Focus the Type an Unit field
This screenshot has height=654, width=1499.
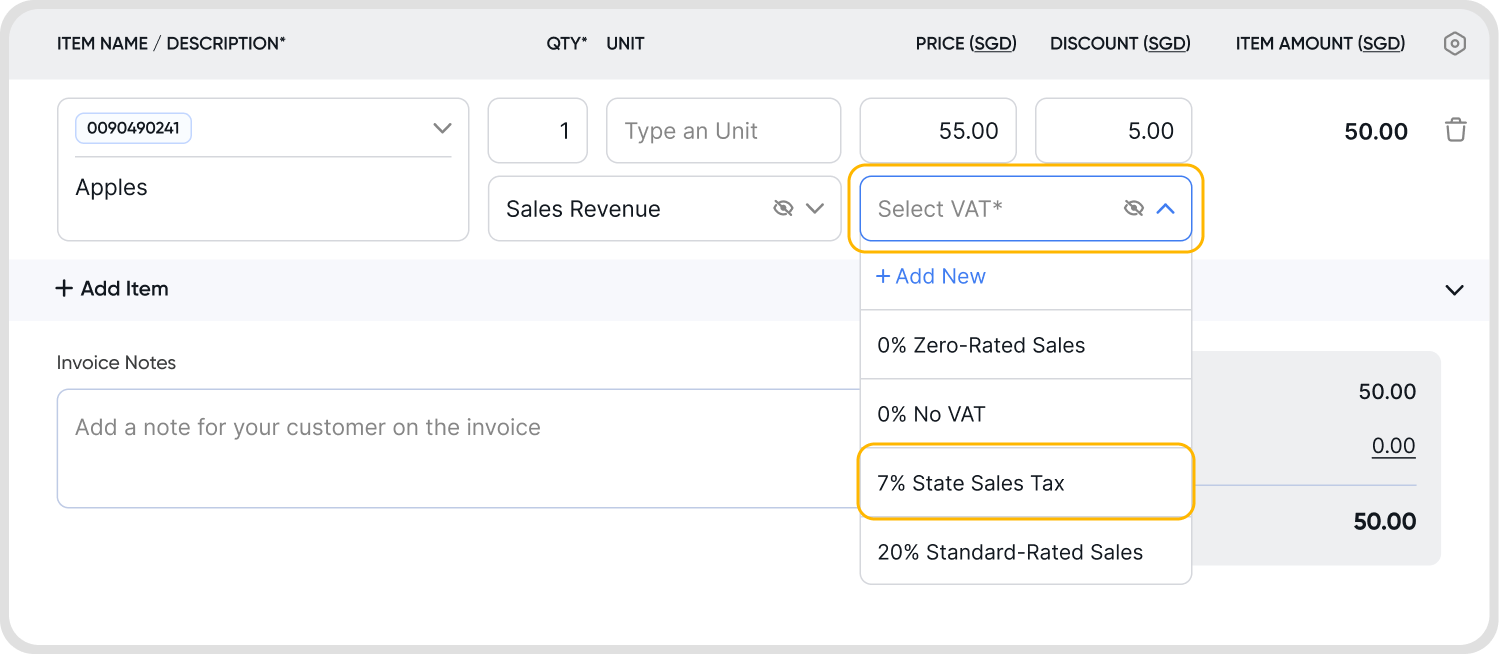723,131
